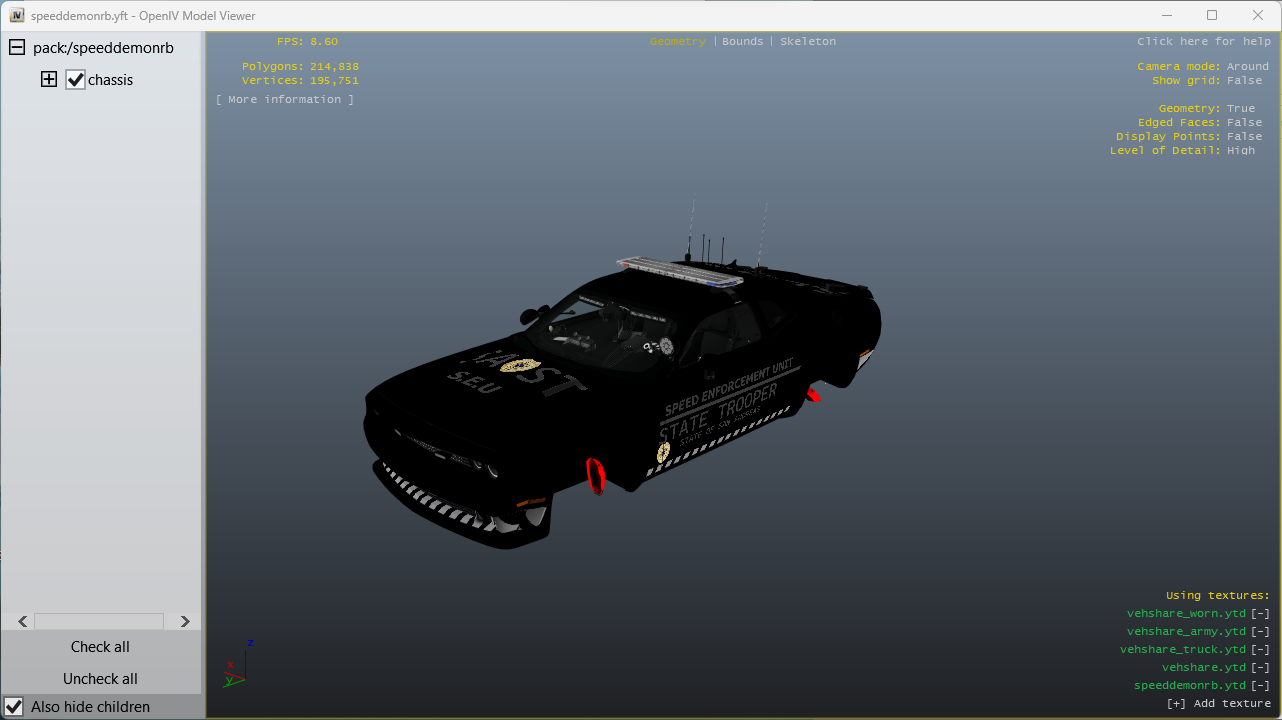Remove speeddemonrb.ytd texture with minus icon

[1260, 686]
